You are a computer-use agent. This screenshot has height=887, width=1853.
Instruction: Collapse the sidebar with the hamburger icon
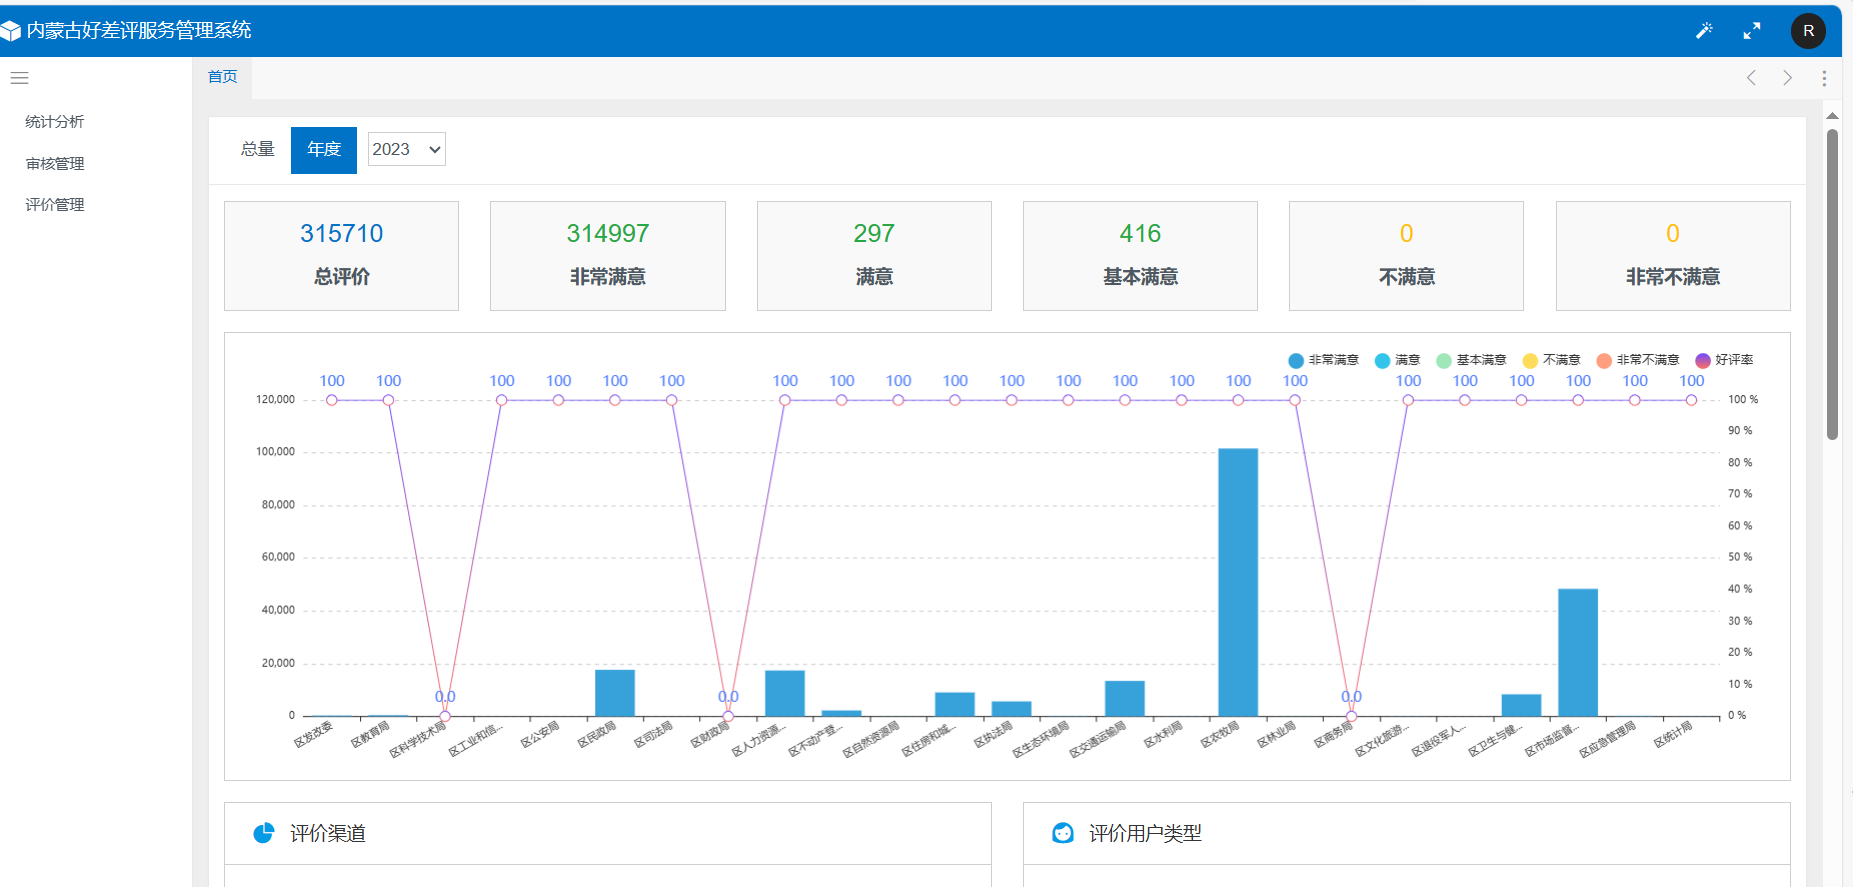click(x=19, y=78)
